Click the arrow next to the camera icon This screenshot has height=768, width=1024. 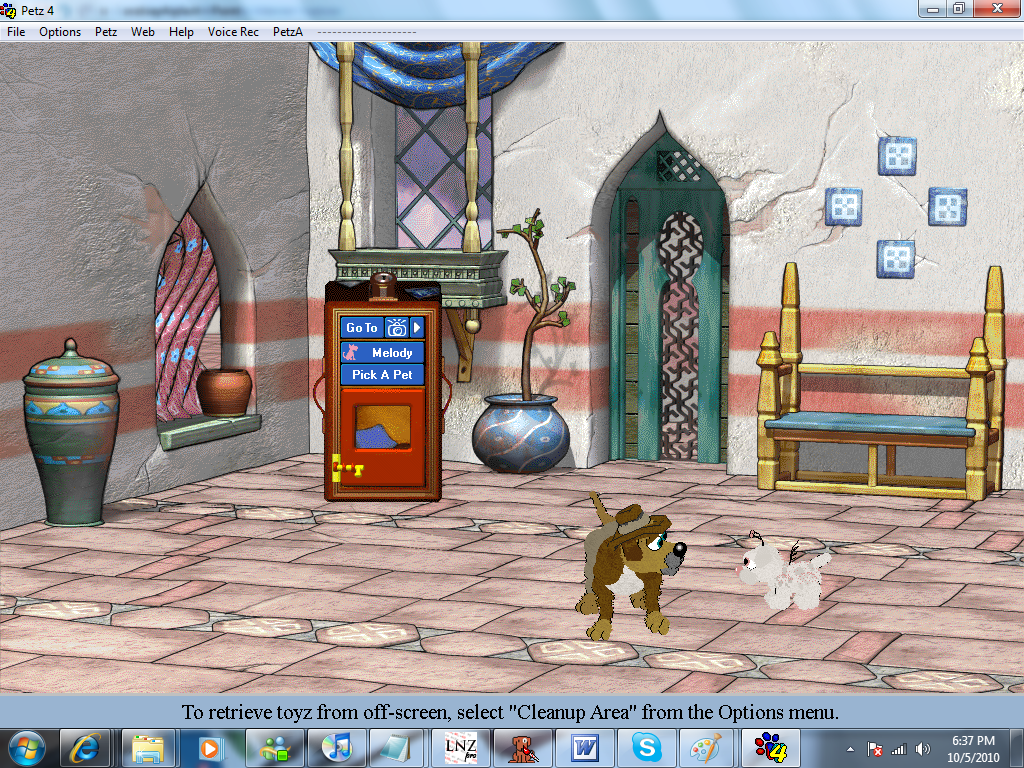pyautogui.click(x=417, y=328)
